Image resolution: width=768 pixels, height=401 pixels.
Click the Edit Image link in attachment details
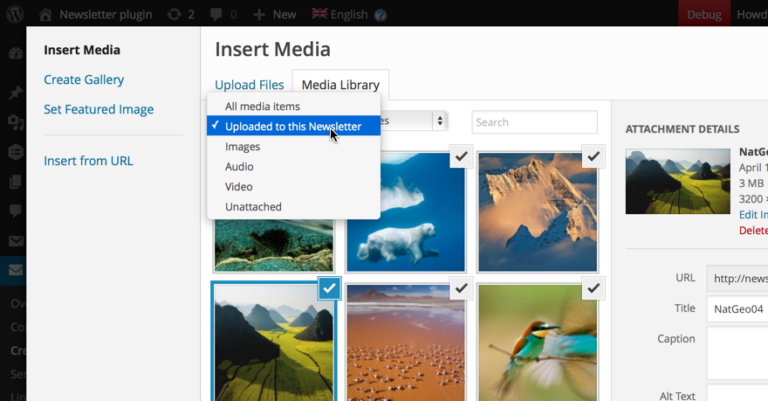coord(753,214)
